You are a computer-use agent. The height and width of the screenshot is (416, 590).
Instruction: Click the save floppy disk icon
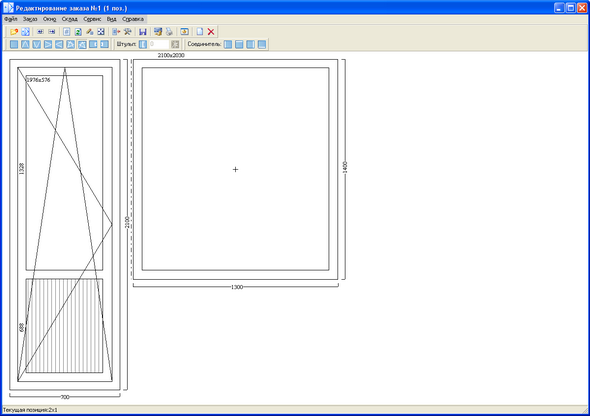coord(143,32)
